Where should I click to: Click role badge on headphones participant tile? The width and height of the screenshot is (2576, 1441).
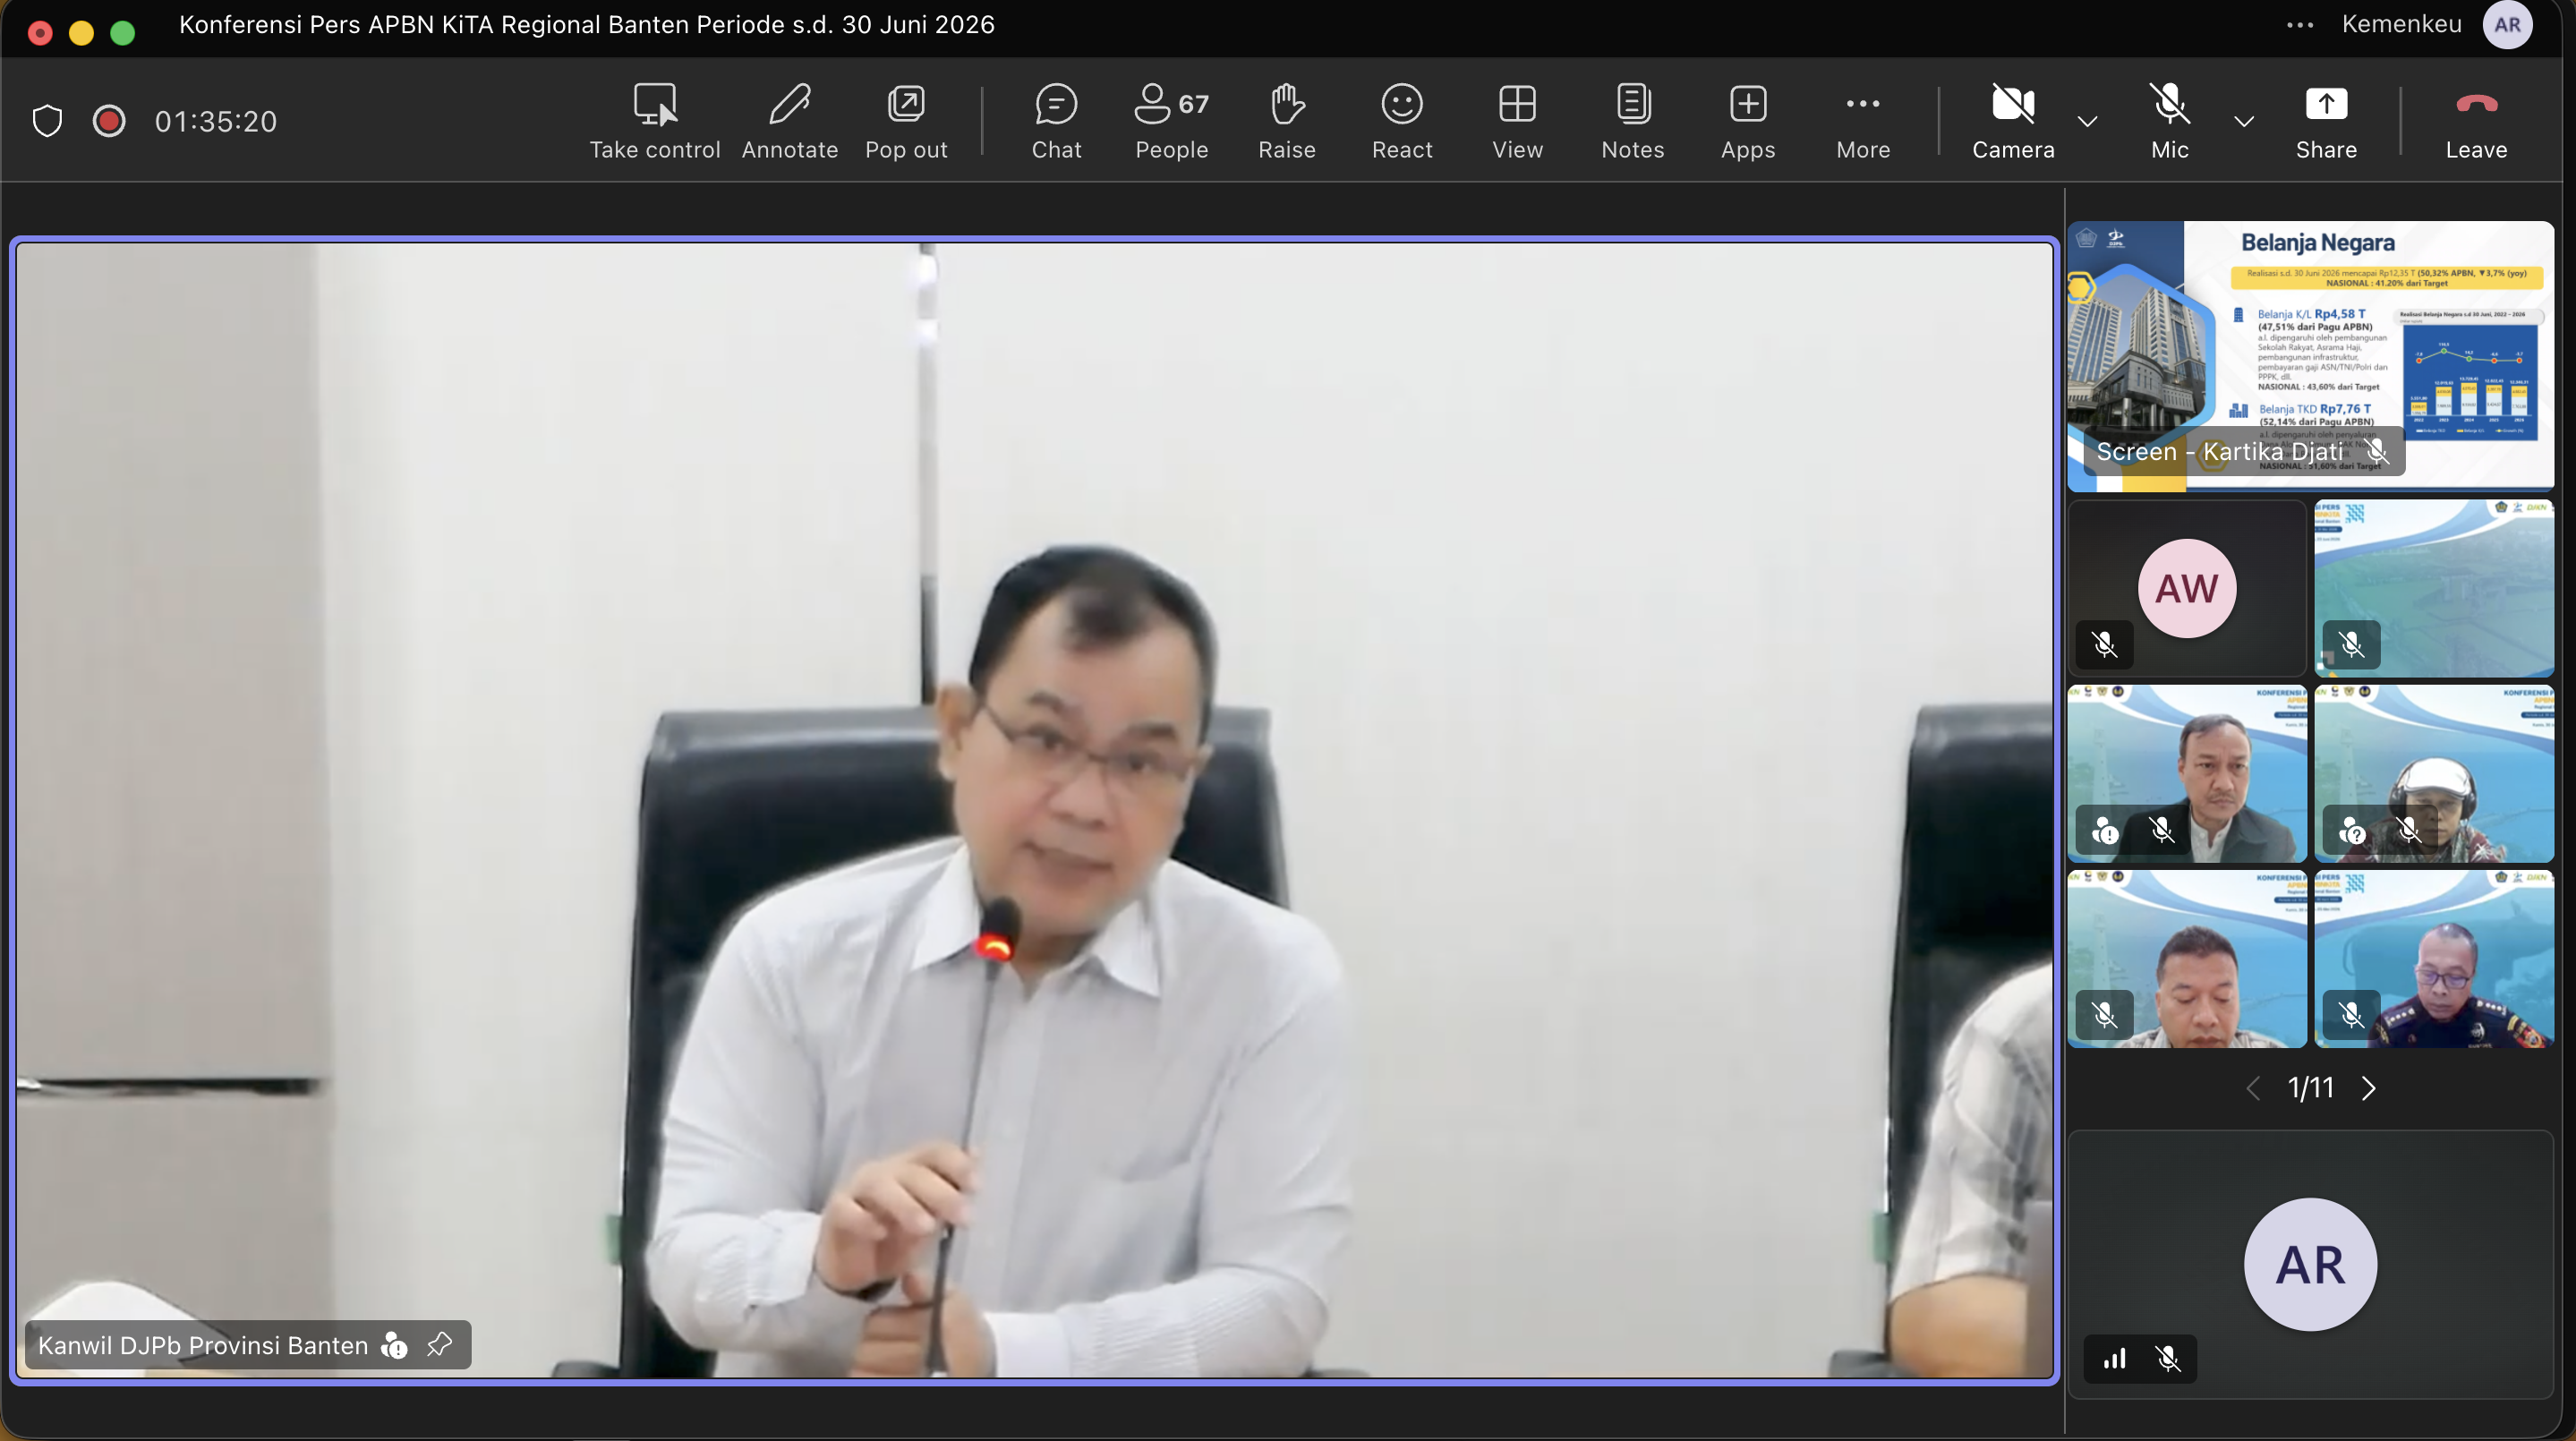pyautogui.click(x=2352, y=830)
